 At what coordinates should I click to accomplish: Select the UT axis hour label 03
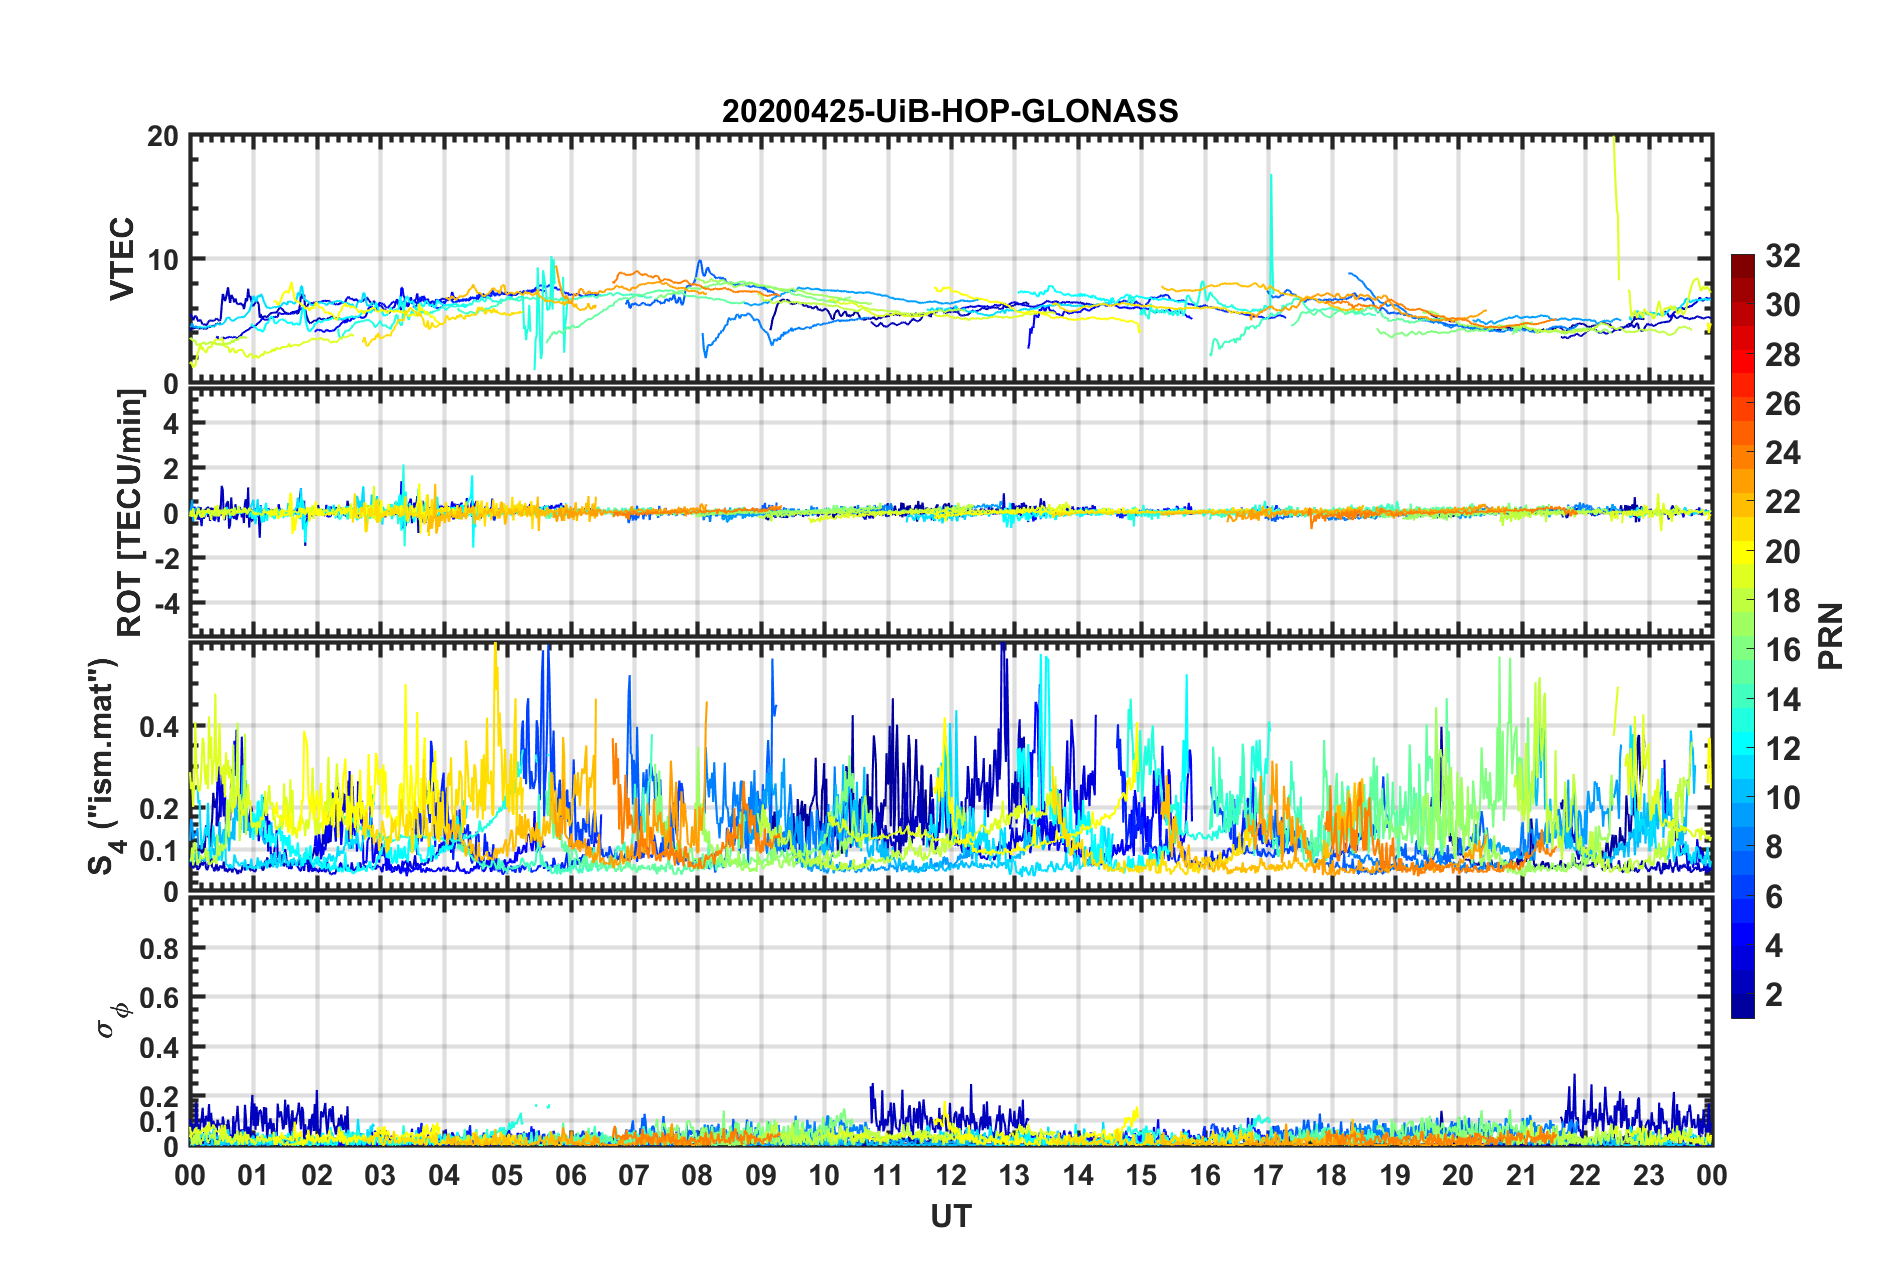(380, 1175)
